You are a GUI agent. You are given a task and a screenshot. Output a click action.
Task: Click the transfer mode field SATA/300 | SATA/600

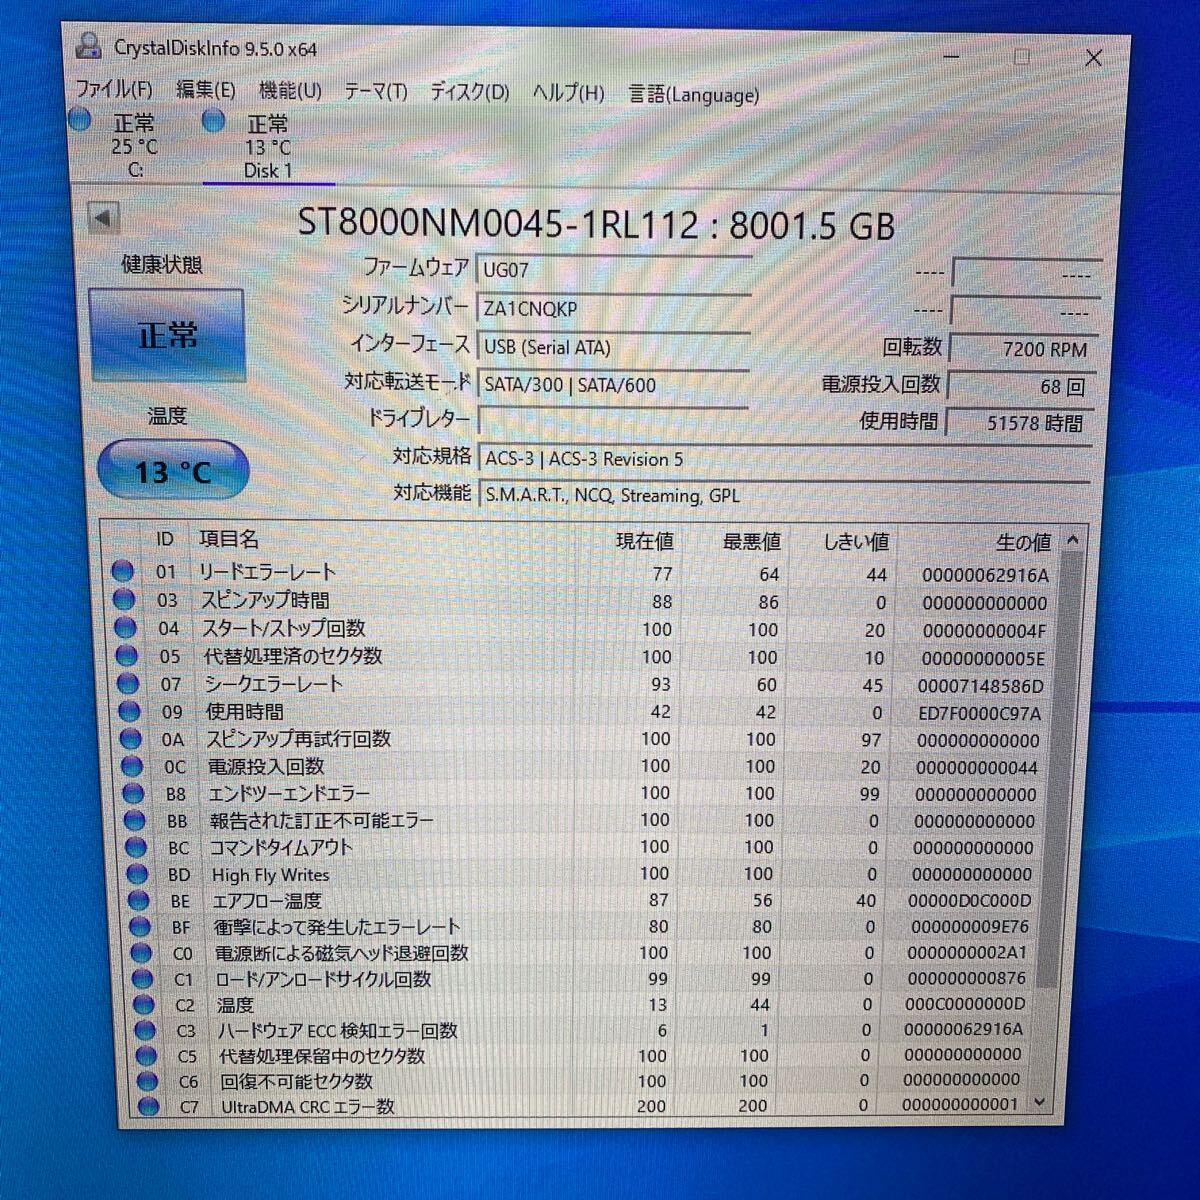tap(613, 385)
